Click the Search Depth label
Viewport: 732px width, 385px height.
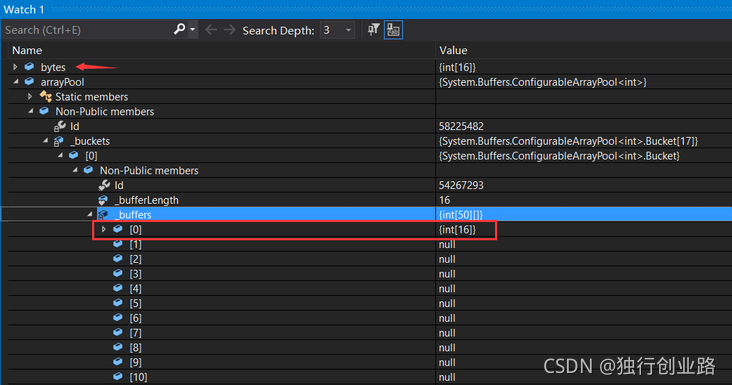278,30
